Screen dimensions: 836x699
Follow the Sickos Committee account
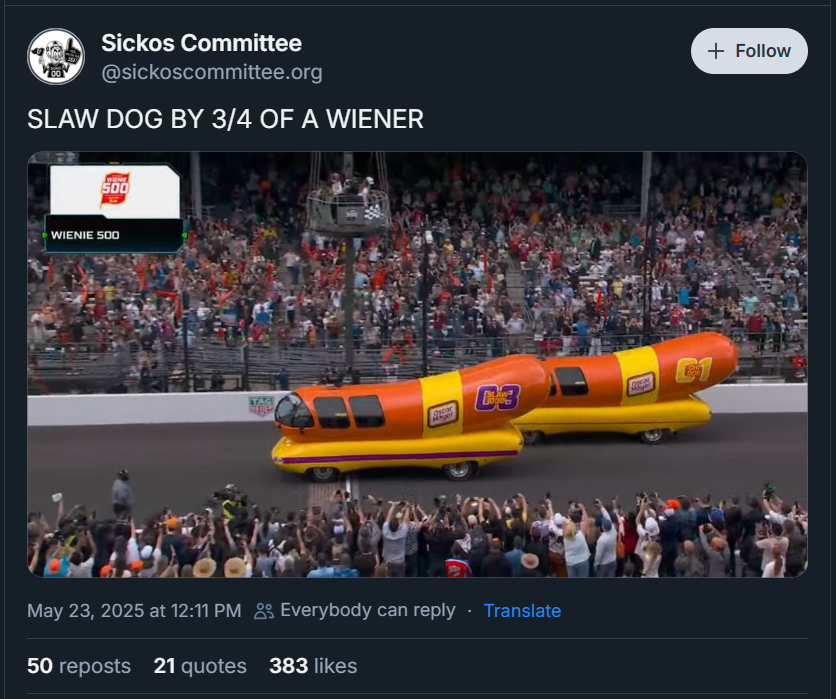(x=749, y=51)
